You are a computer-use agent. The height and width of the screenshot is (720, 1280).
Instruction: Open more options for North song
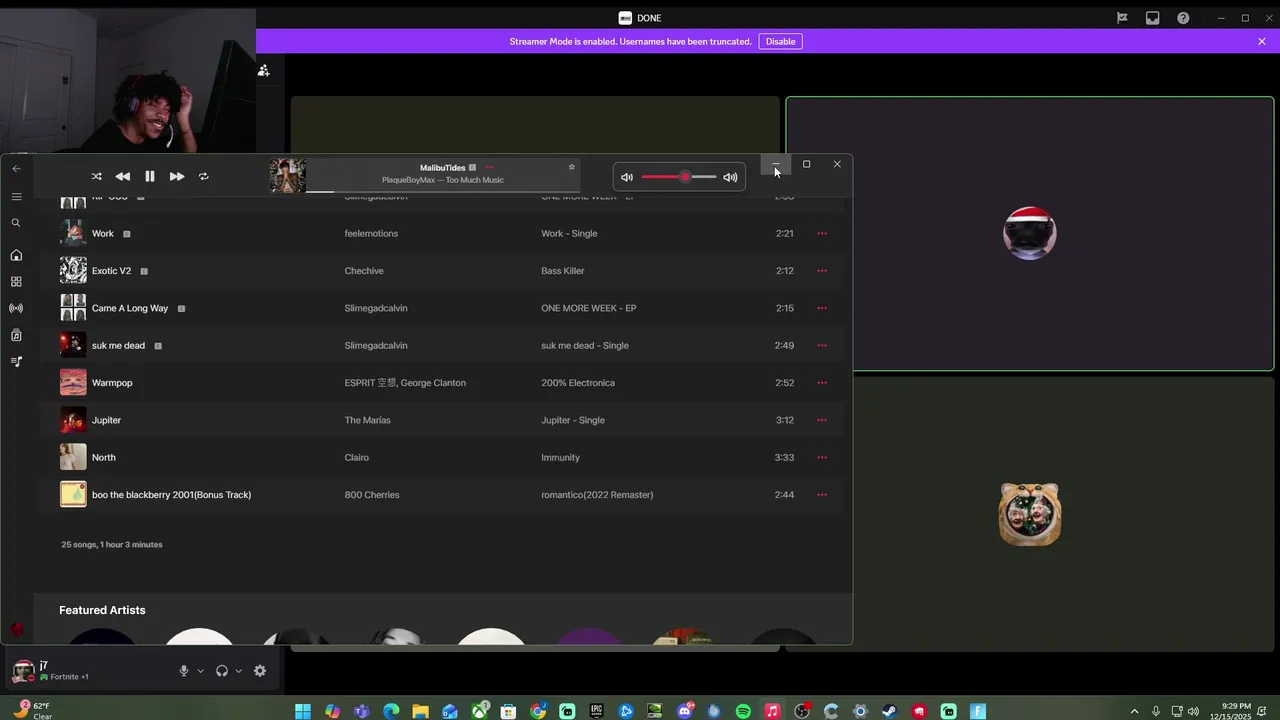click(822, 457)
